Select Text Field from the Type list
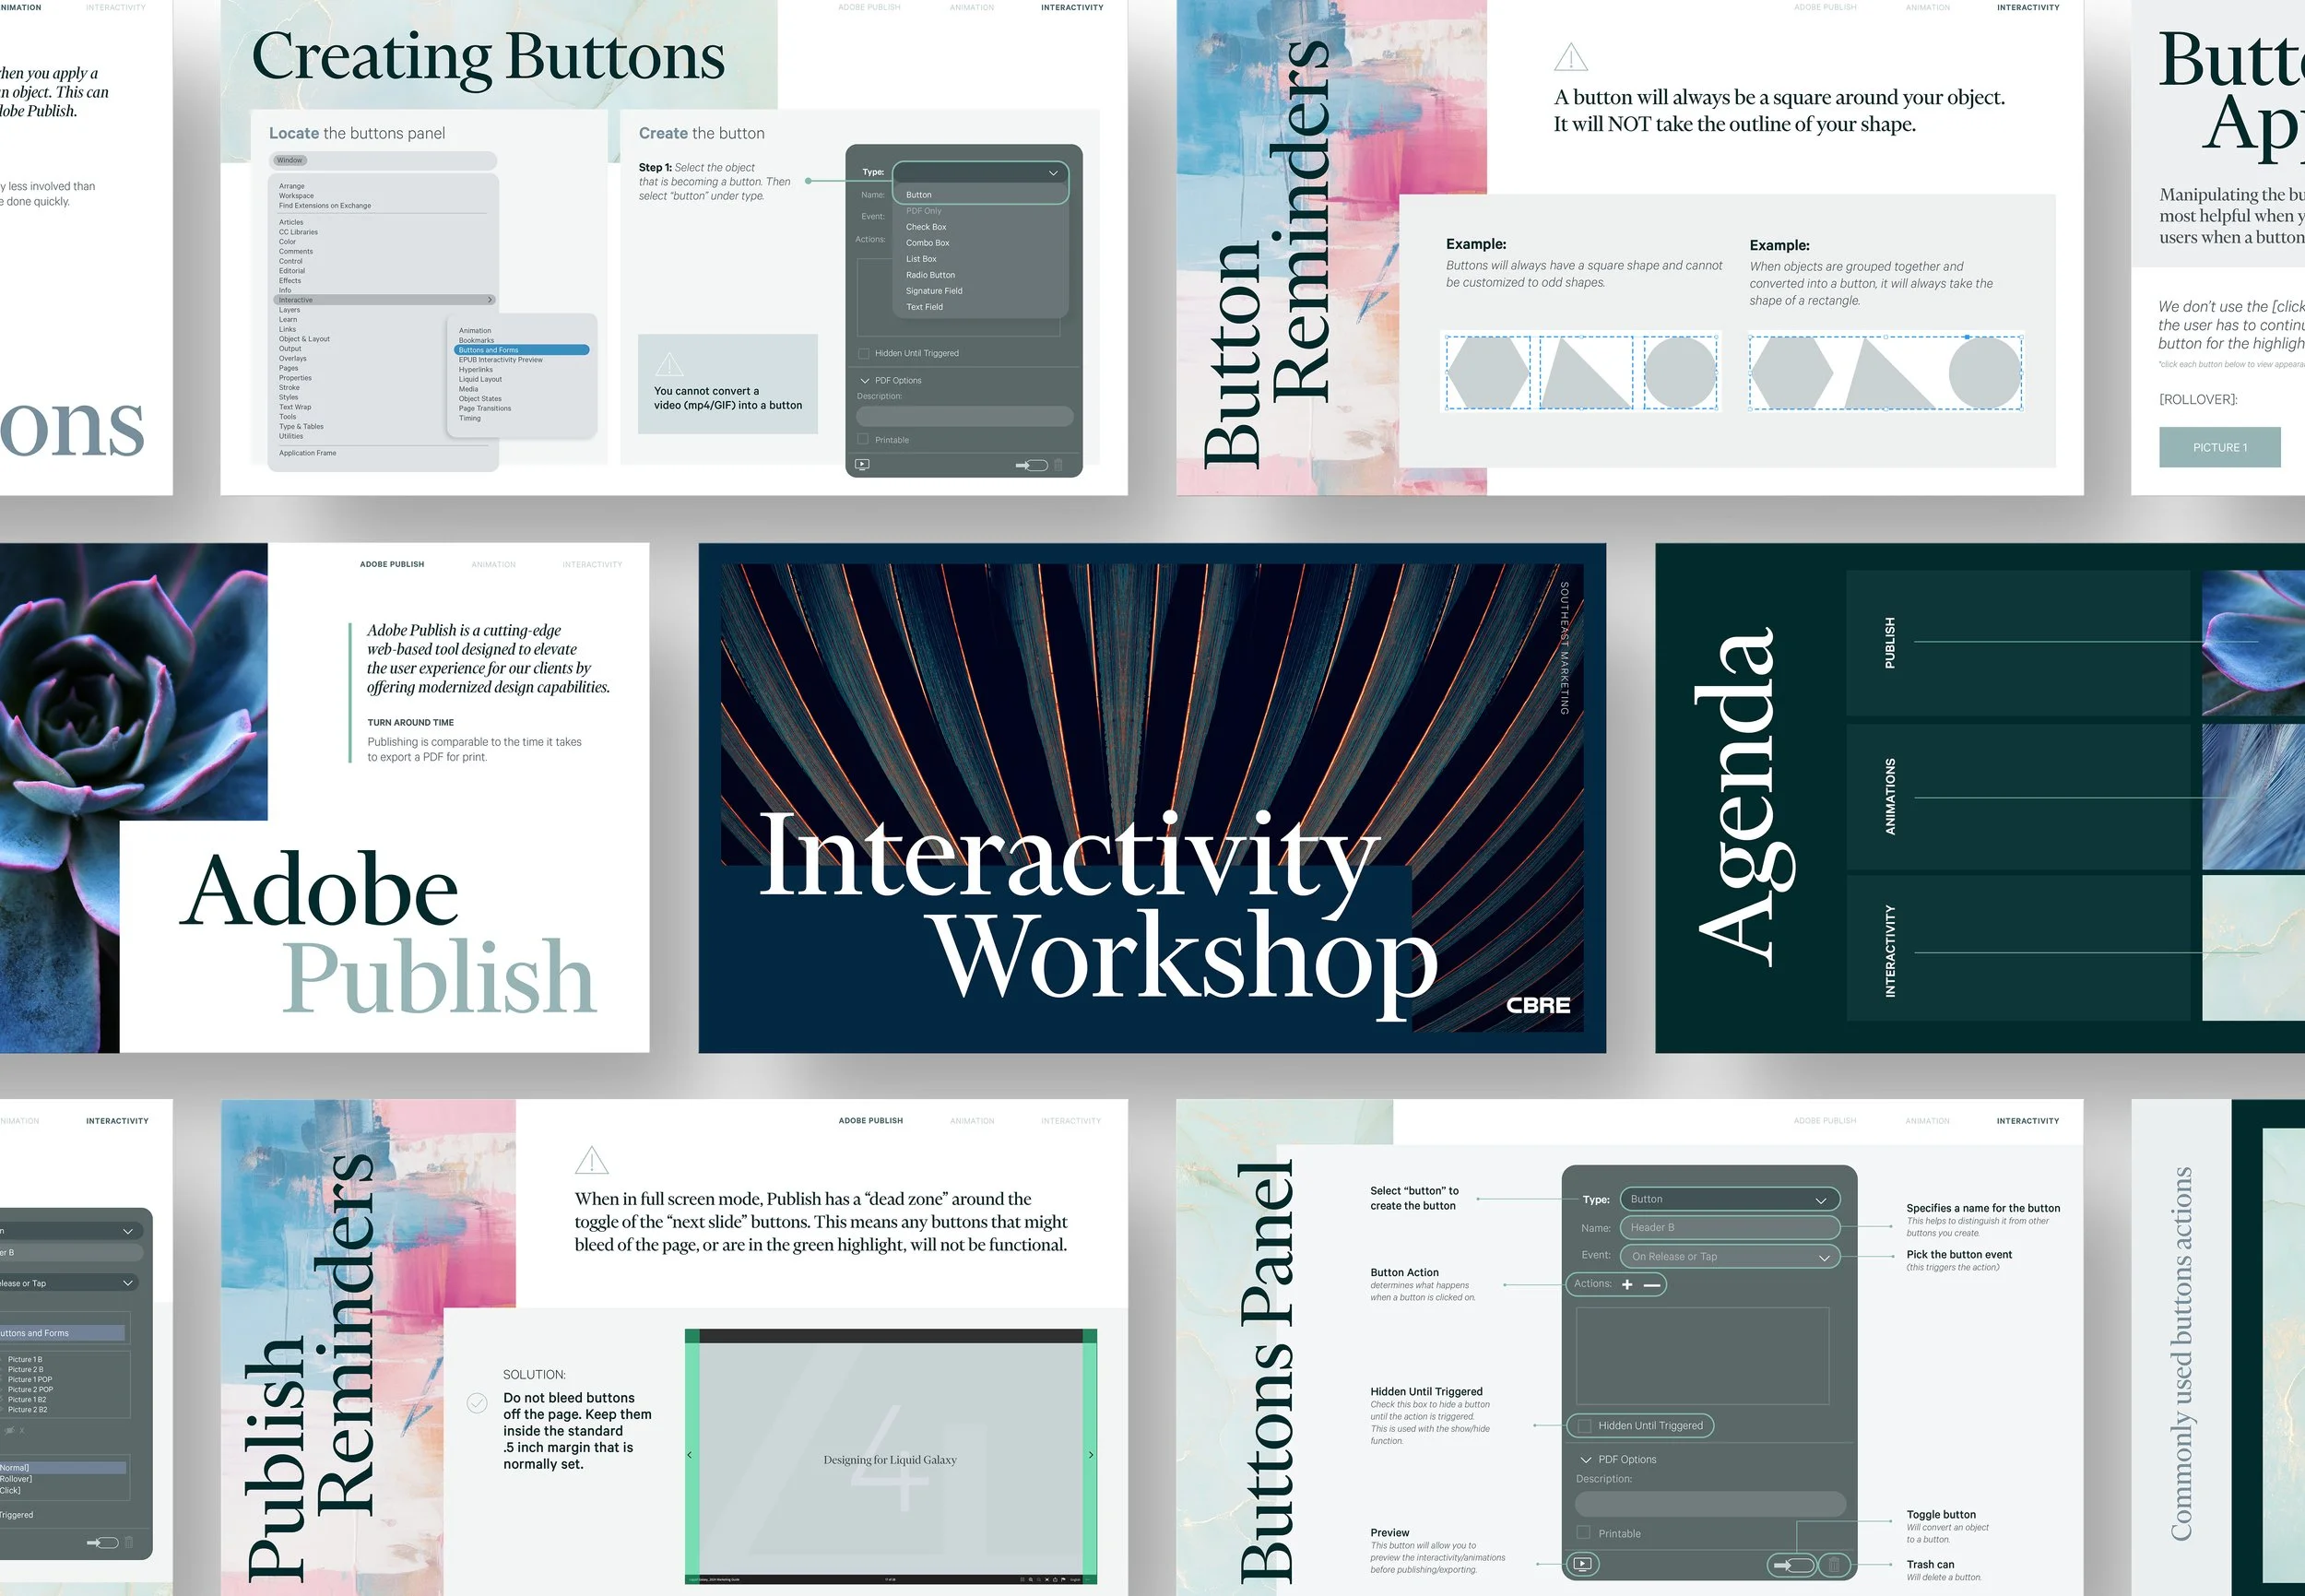 click(924, 307)
